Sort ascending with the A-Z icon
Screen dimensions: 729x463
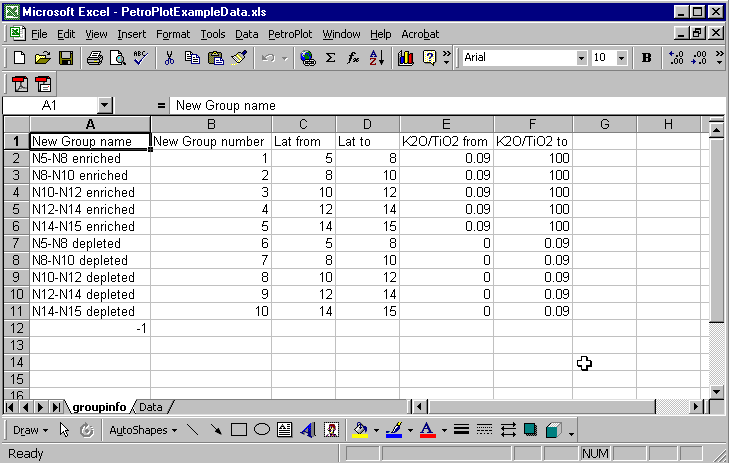(377, 58)
